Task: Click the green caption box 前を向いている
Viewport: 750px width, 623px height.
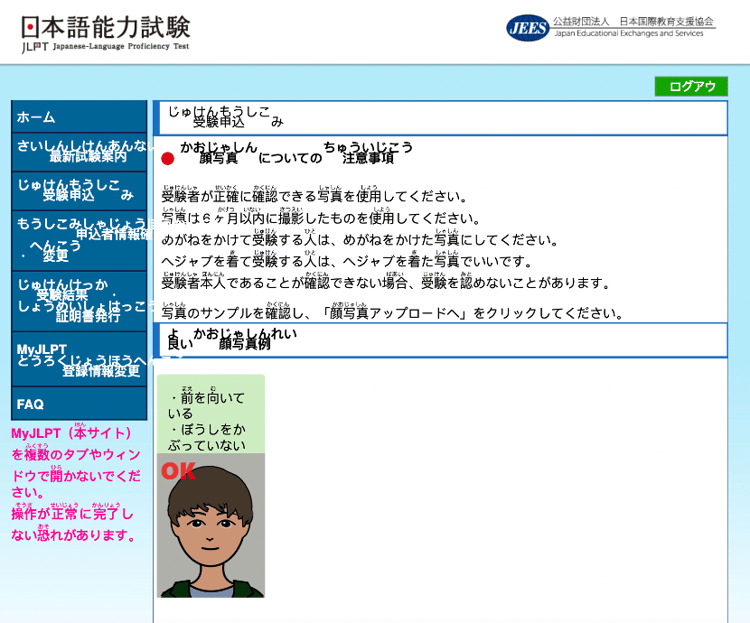Action: [211, 415]
